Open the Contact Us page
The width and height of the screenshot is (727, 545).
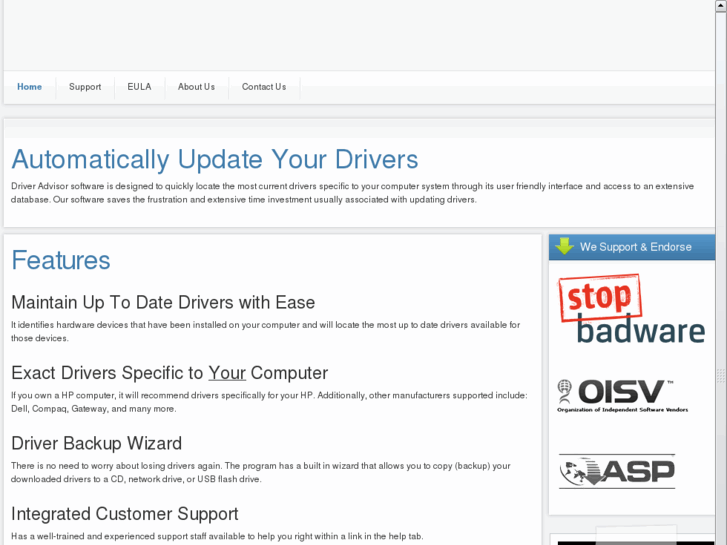264,87
